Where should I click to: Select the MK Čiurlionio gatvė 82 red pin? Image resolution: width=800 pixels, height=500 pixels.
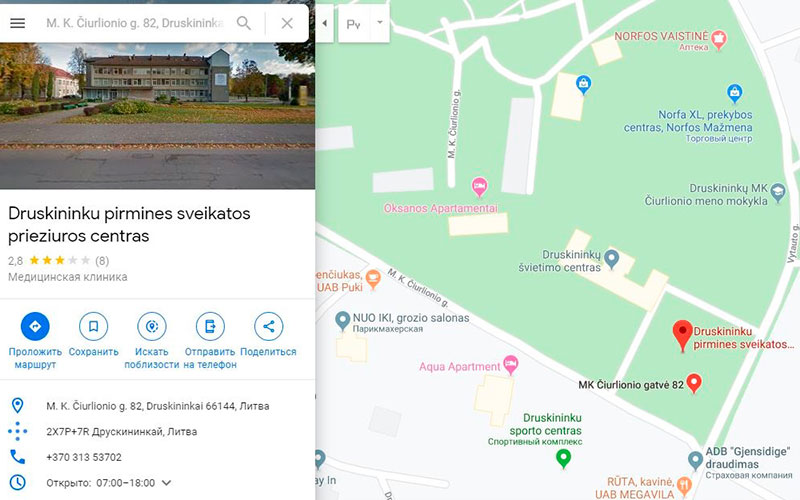693,383
